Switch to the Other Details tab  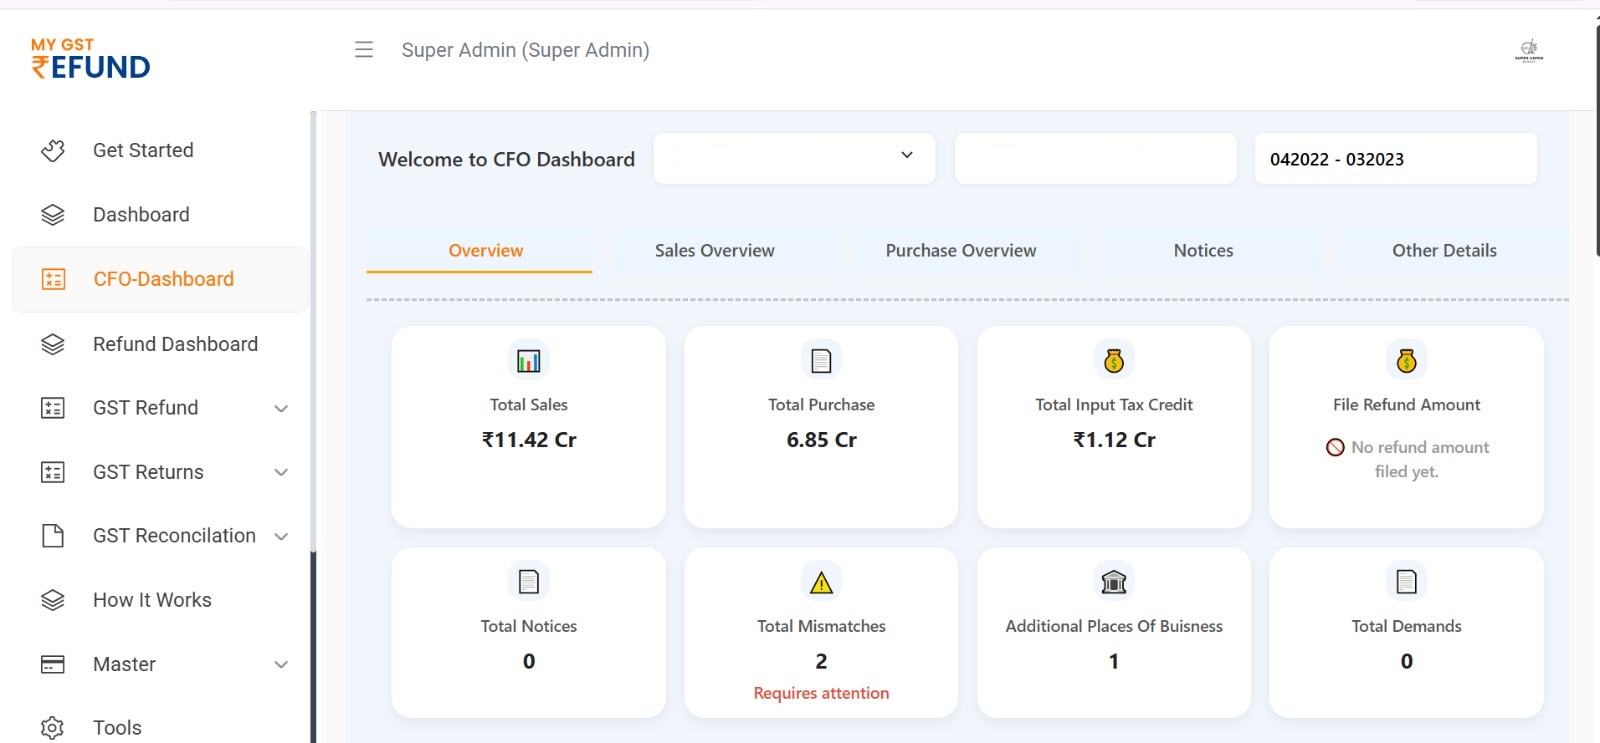pyautogui.click(x=1445, y=251)
